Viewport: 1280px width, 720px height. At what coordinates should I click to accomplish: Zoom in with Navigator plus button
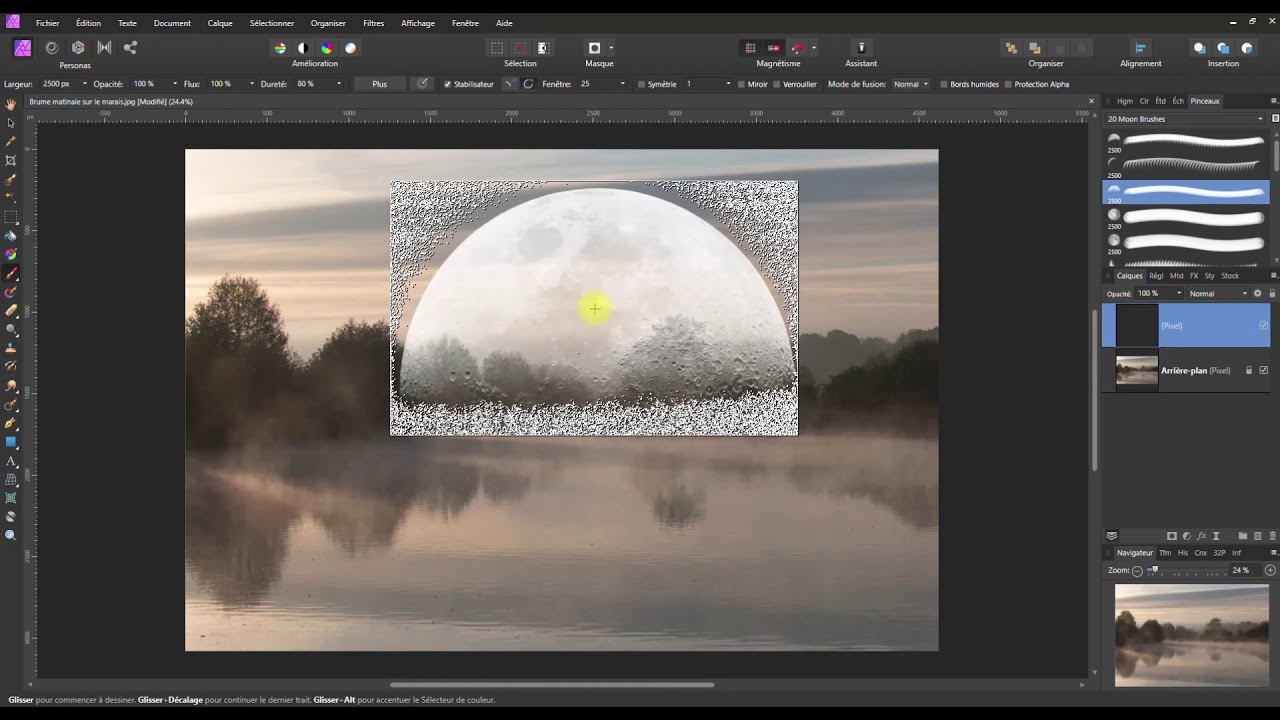[1270, 570]
